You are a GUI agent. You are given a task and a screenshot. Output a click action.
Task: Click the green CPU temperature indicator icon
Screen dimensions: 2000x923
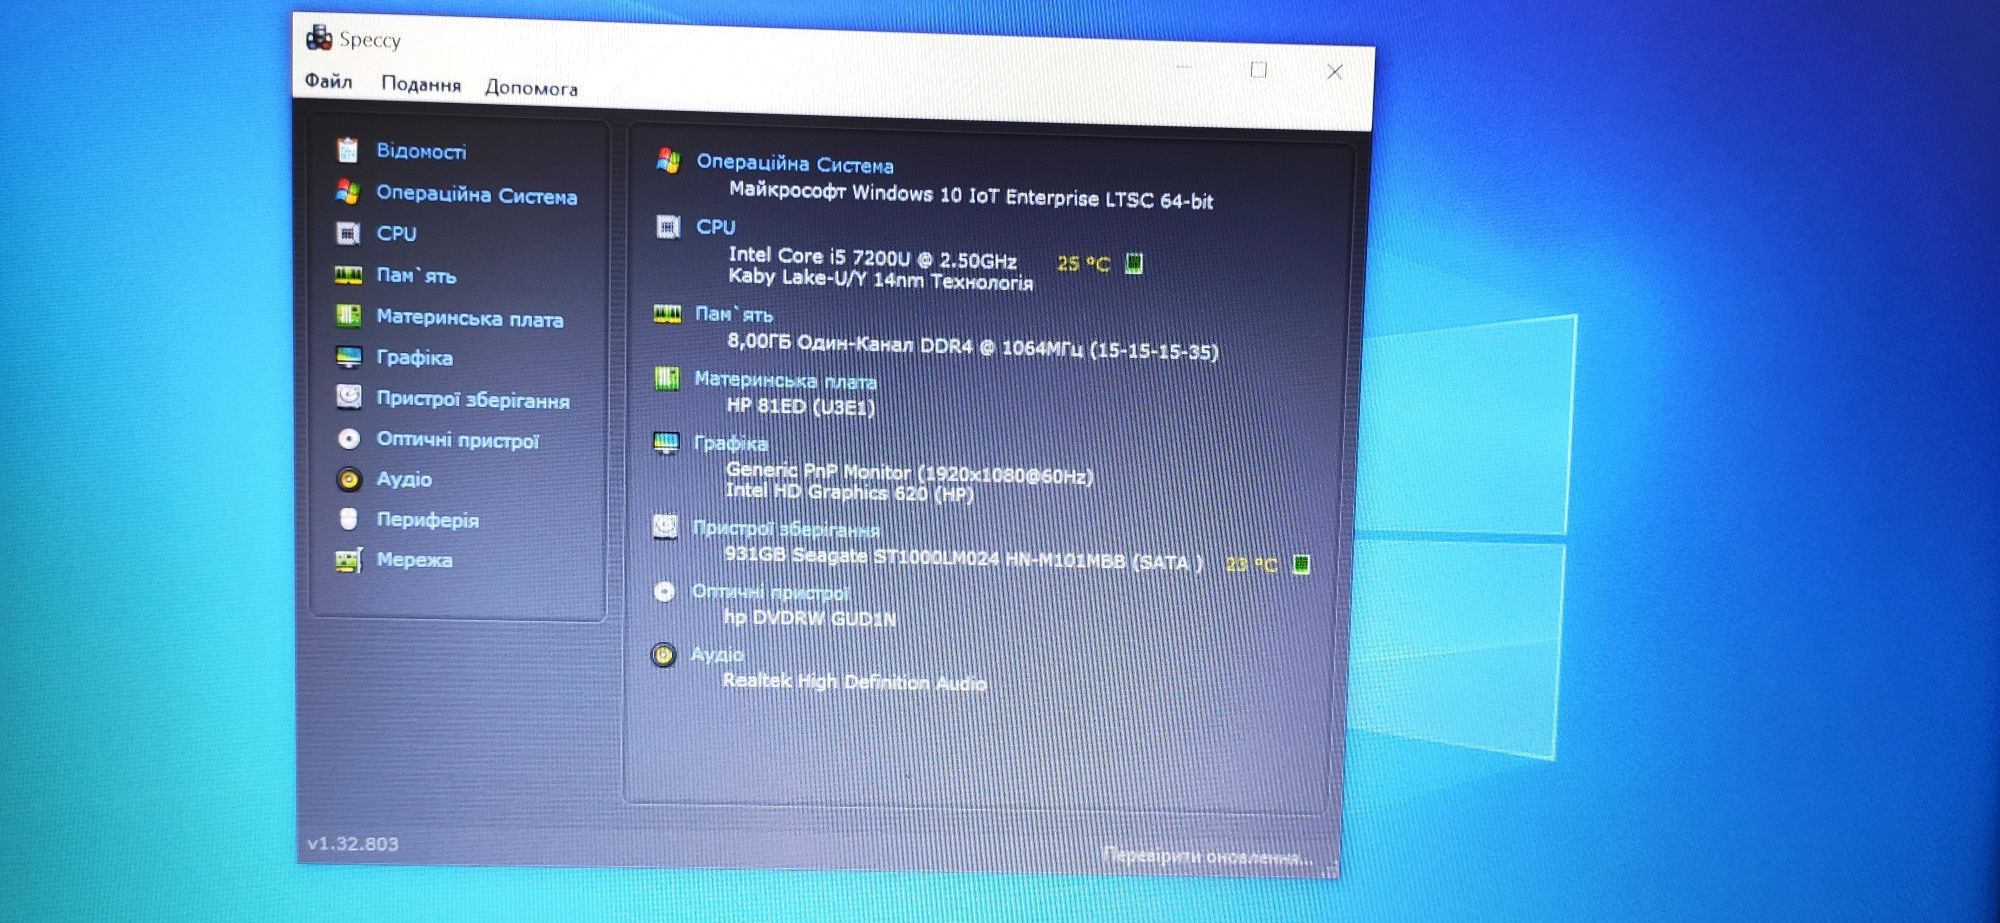tap(1134, 263)
